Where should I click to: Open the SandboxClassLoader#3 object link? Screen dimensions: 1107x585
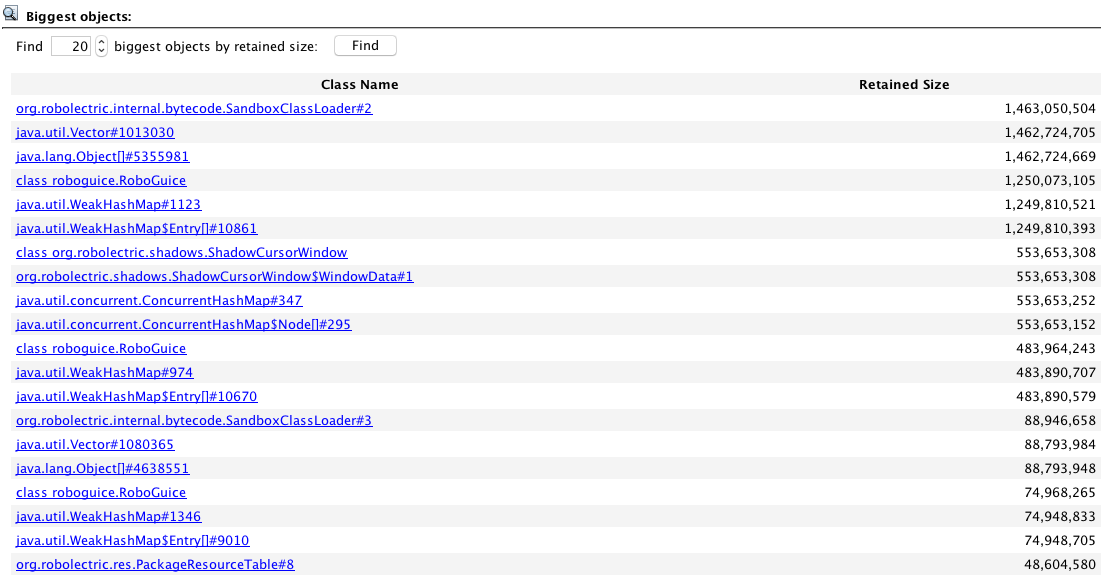194,420
